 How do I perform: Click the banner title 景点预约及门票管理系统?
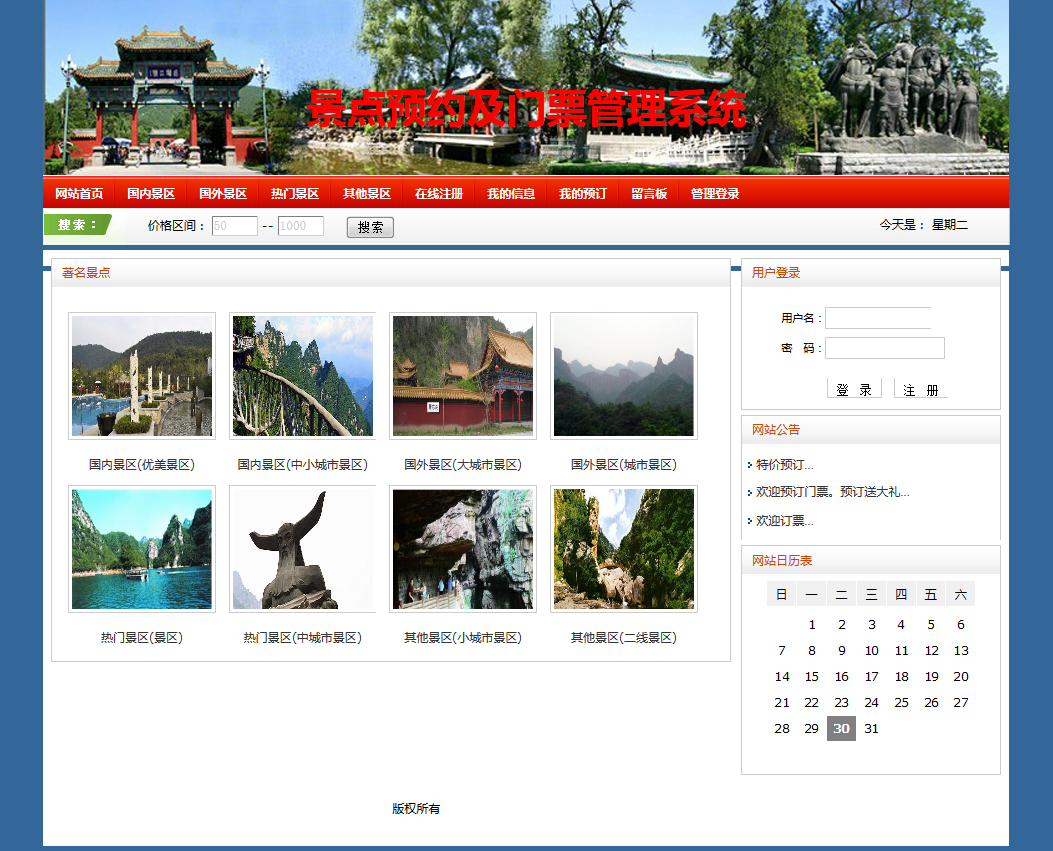[526, 109]
